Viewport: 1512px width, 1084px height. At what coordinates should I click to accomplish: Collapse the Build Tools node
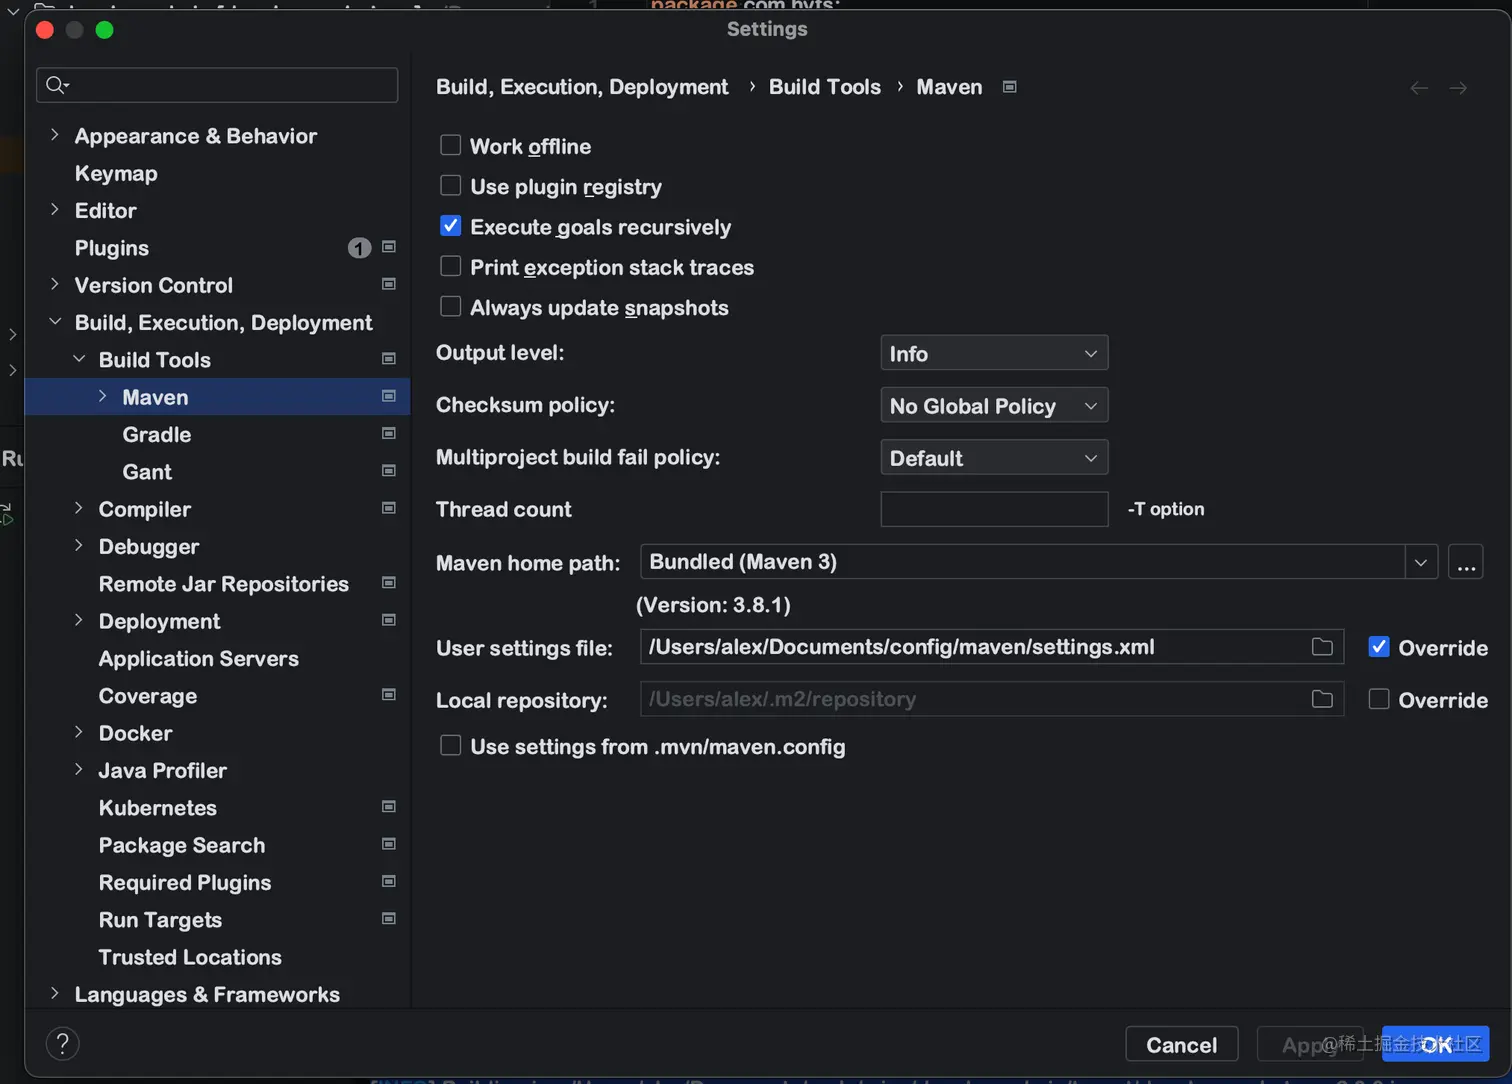tap(79, 358)
